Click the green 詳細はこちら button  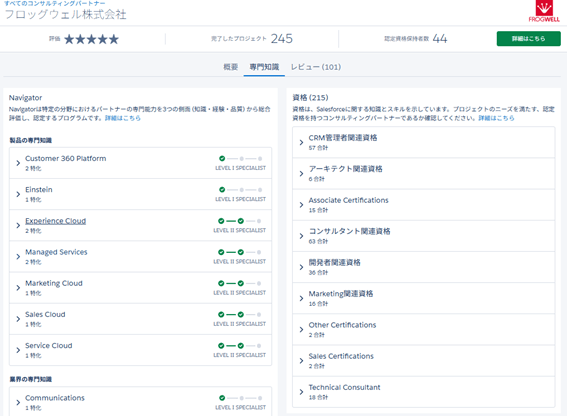pos(528,39)
